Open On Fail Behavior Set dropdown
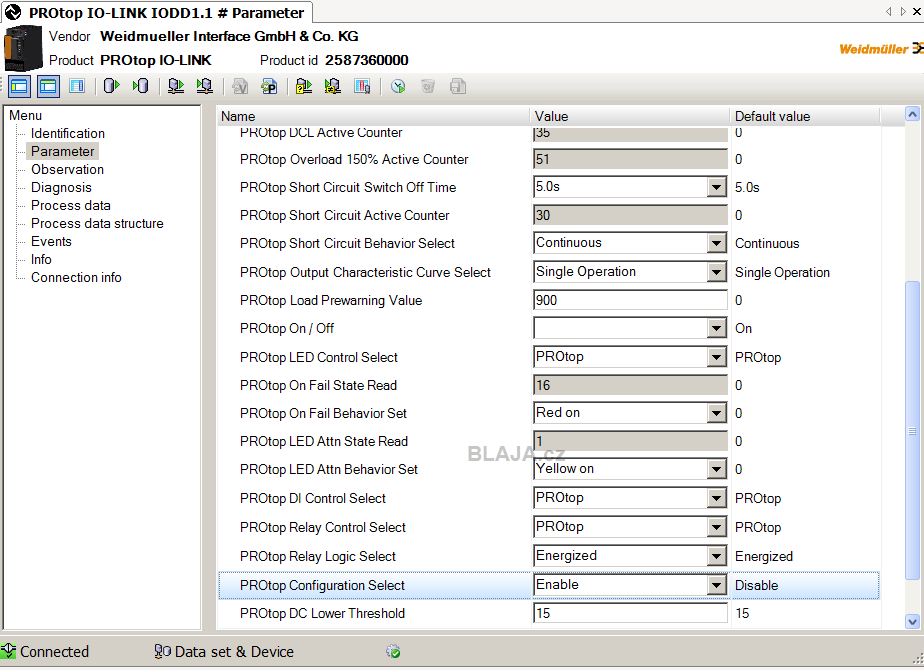 coord(716,413)
